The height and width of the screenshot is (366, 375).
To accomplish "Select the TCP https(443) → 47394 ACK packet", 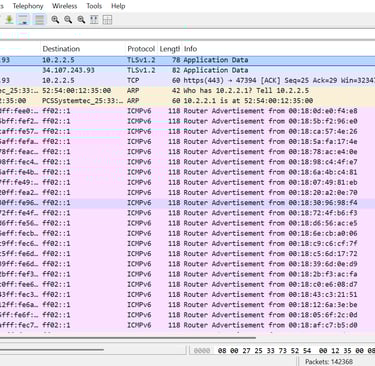I will click(x=187, y=80).
